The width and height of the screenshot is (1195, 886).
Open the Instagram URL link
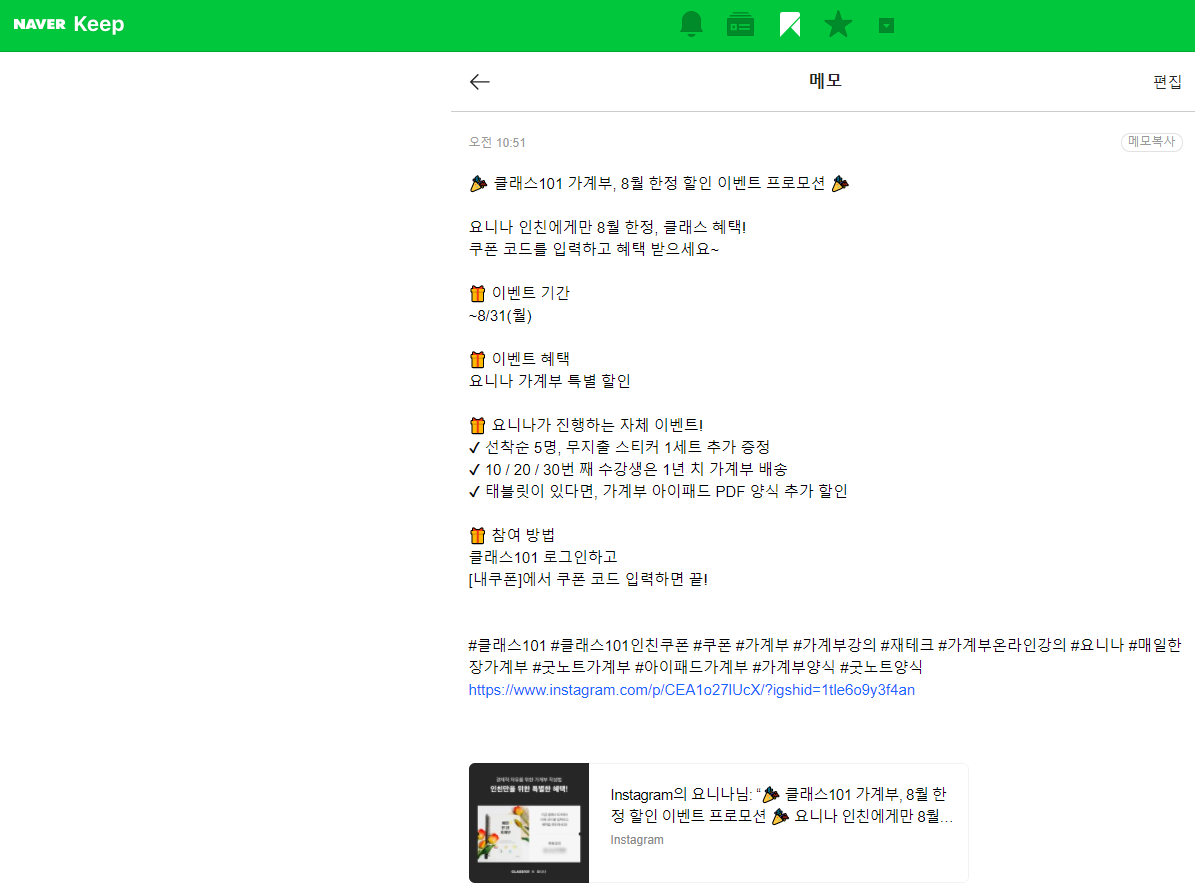pyautogui.click(x=691, y=689)
